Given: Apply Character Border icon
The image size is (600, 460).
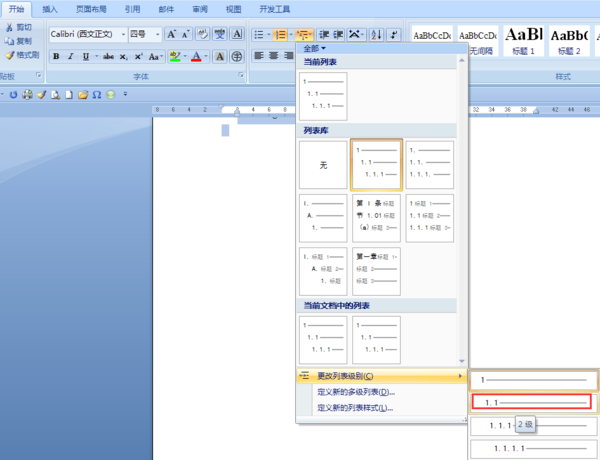Looking at the screenshot, I should [237, 34].
